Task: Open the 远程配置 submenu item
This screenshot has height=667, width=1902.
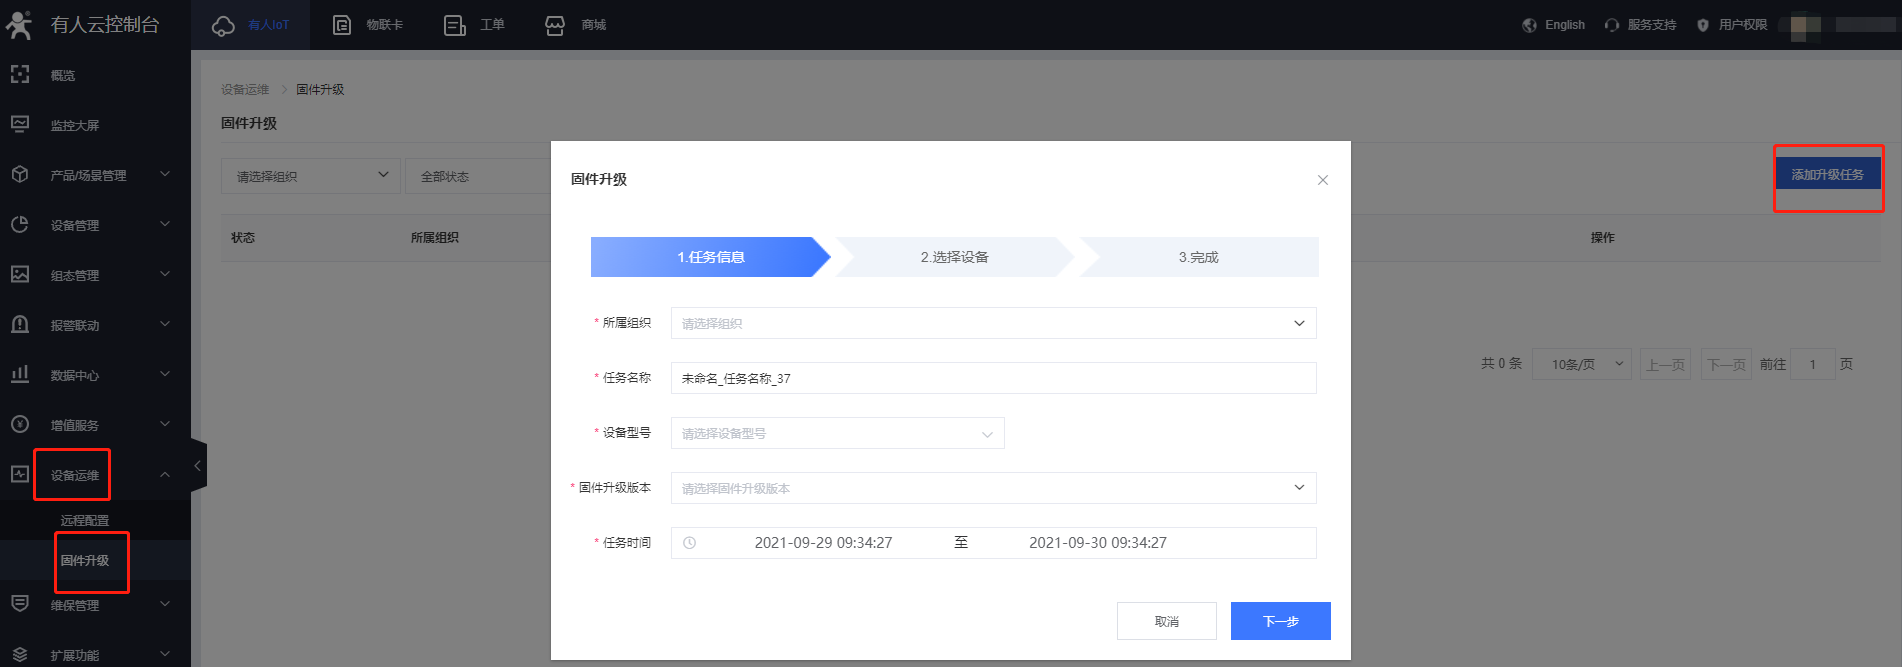Action: [x=85, y=520]
